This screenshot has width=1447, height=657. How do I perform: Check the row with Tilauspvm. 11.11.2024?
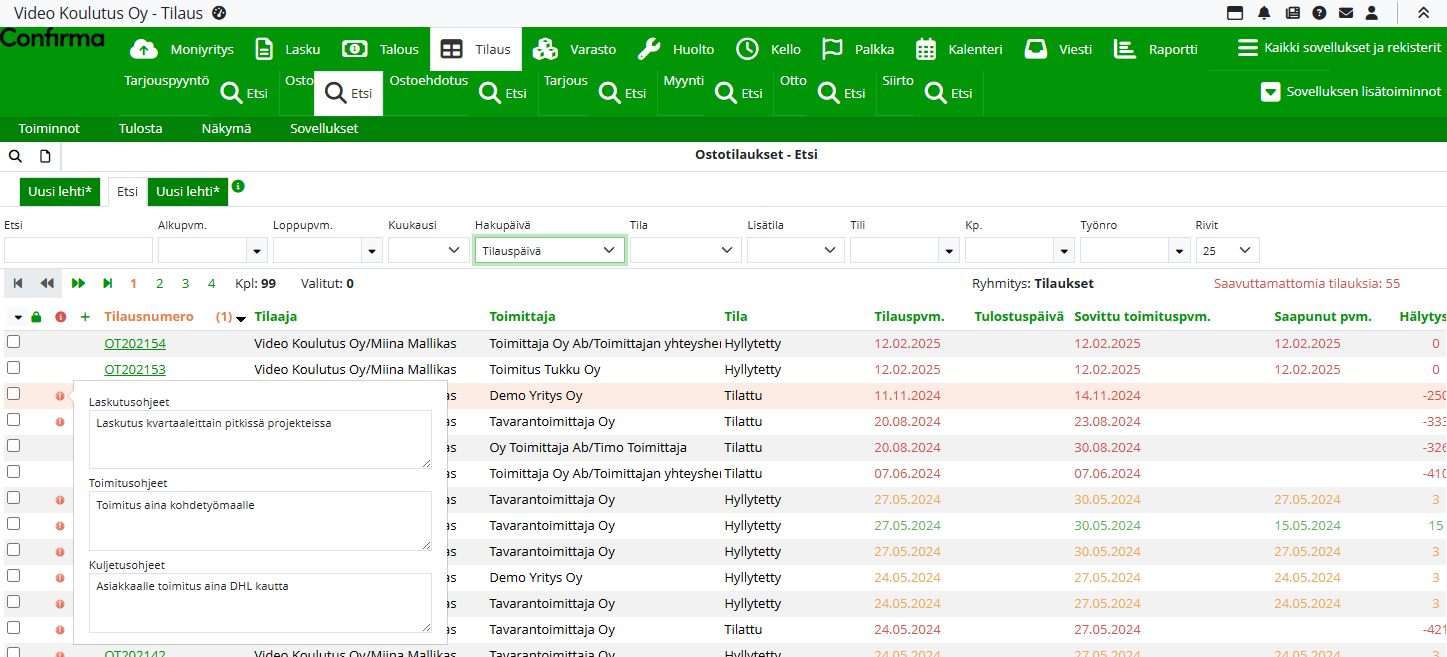pyautogui.click(x=14, y=394)
